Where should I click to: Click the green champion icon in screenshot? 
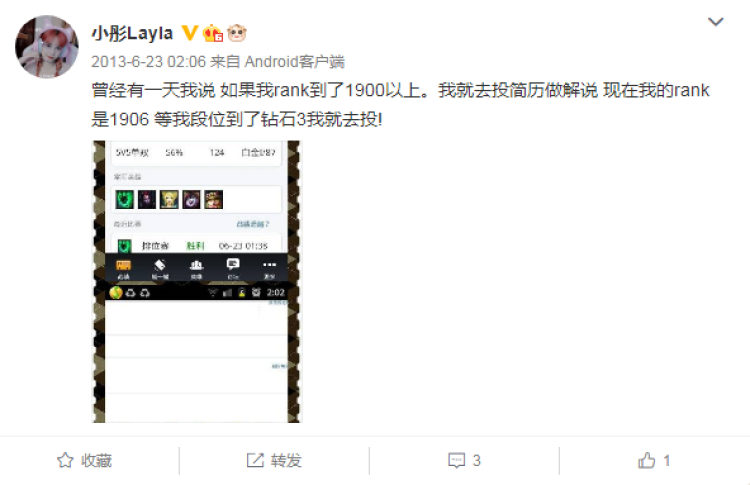coord(124,199)
